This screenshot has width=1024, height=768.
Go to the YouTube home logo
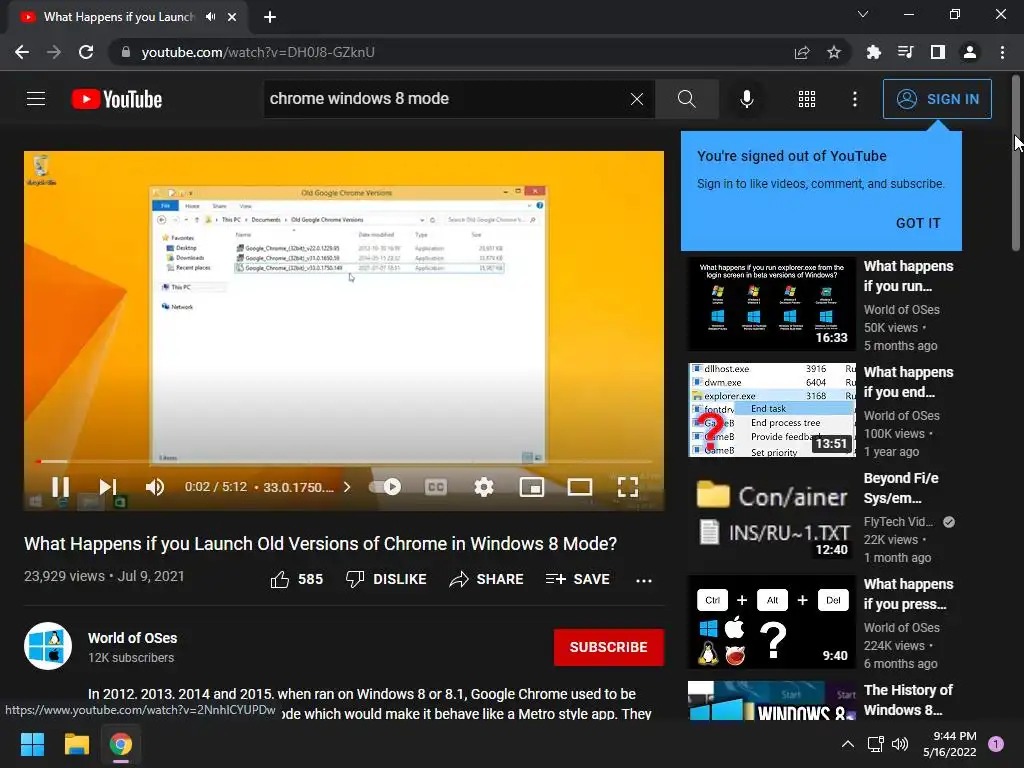pyautogui.click(x=117, y=99)
